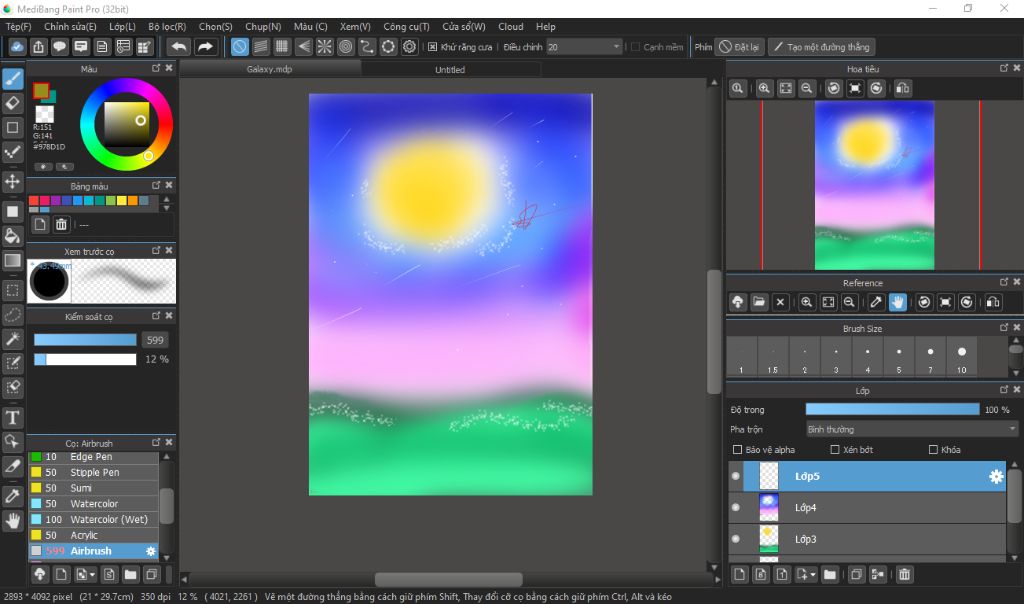Select the Watercolor (Wet) brush
This screenshot has height=604, width=1024.
pyautogui.click(x=93, y=520)
